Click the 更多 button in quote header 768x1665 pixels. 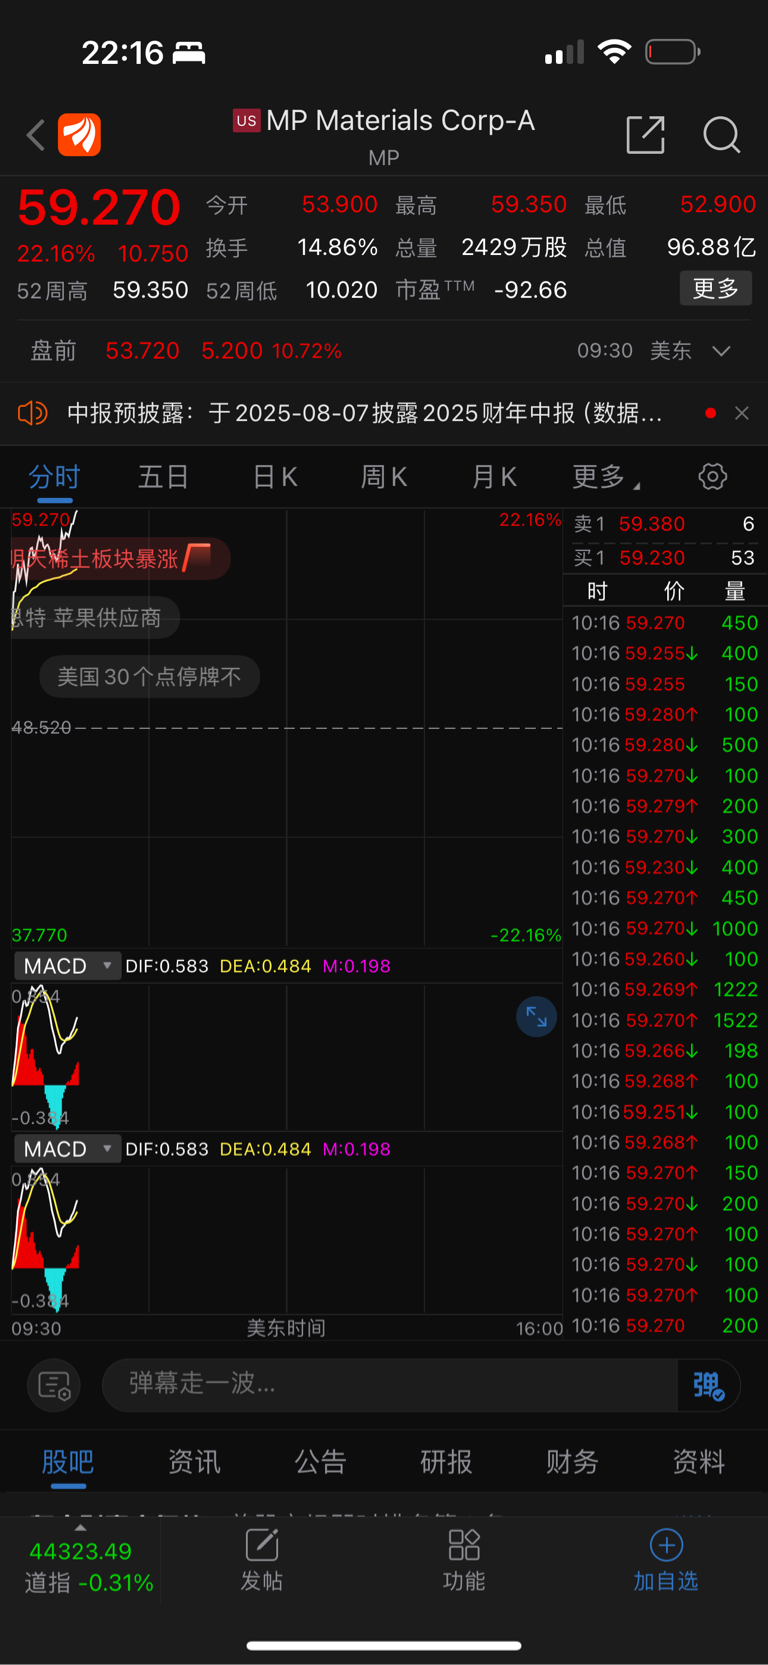(x=716, y=289)
